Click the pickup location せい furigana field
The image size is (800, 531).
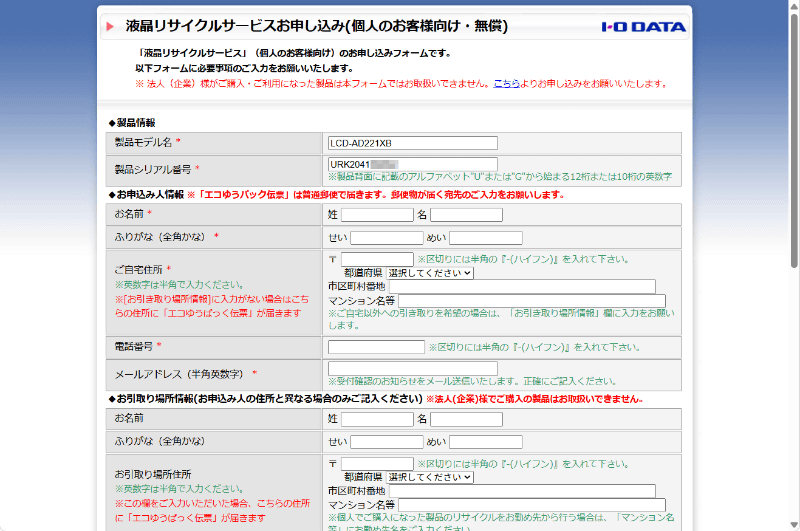tap(387, 442)
